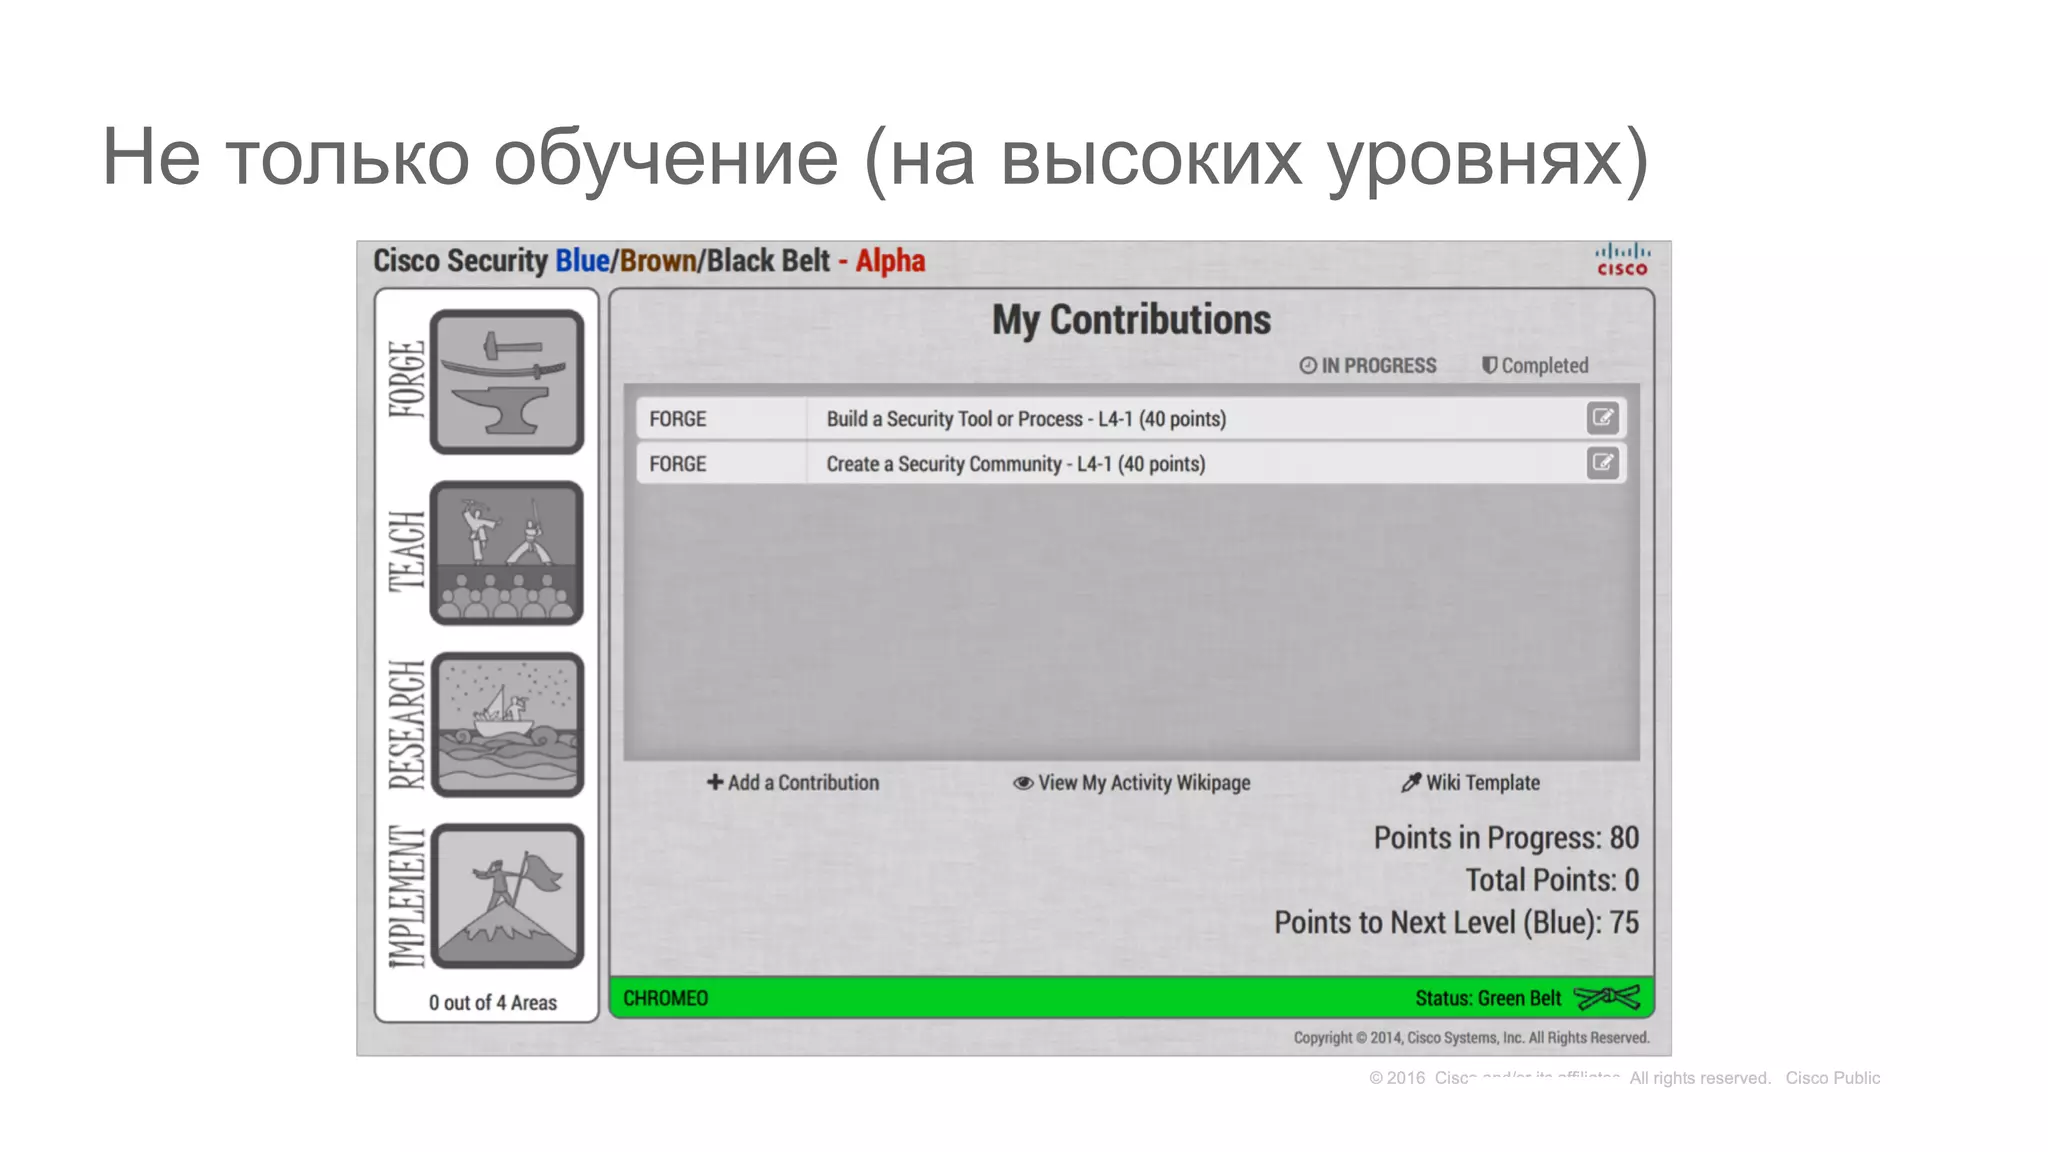Open the Wiki Template link
Image resolution: width=2048 pixels, height=1152 pixels.
(1470, 783)
